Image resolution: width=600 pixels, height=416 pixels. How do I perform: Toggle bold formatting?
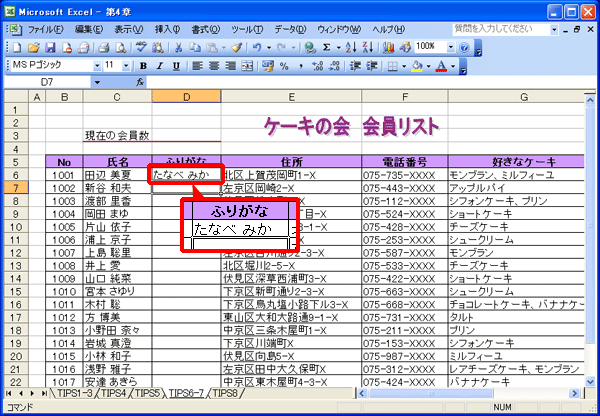point(143,66)
